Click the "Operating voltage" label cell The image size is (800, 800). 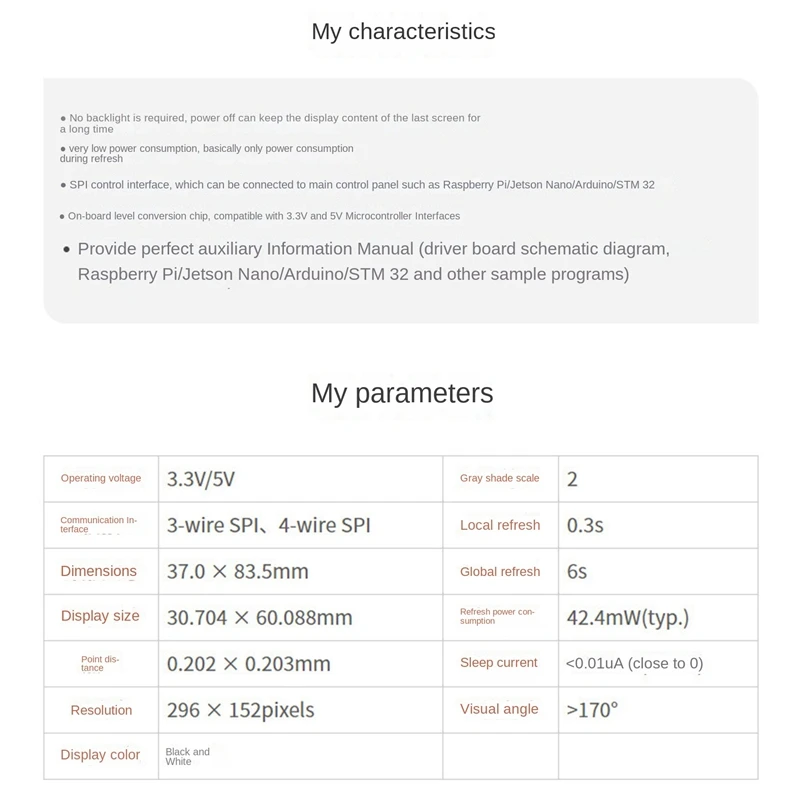click(x=101, y=478)
